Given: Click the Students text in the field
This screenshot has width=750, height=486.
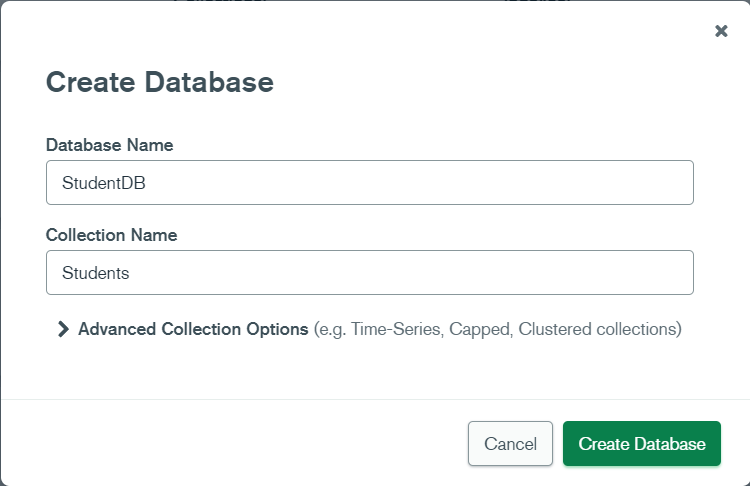Looking at the screenshot, I should click(95, 273).
